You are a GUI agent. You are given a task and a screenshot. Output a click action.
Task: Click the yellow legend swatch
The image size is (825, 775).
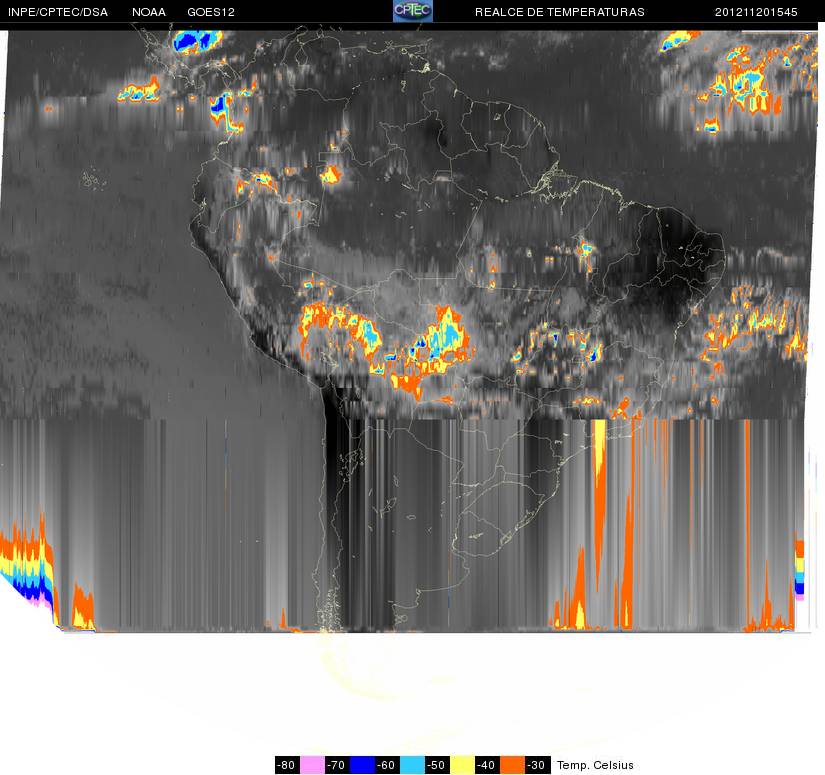coord(462,764)
